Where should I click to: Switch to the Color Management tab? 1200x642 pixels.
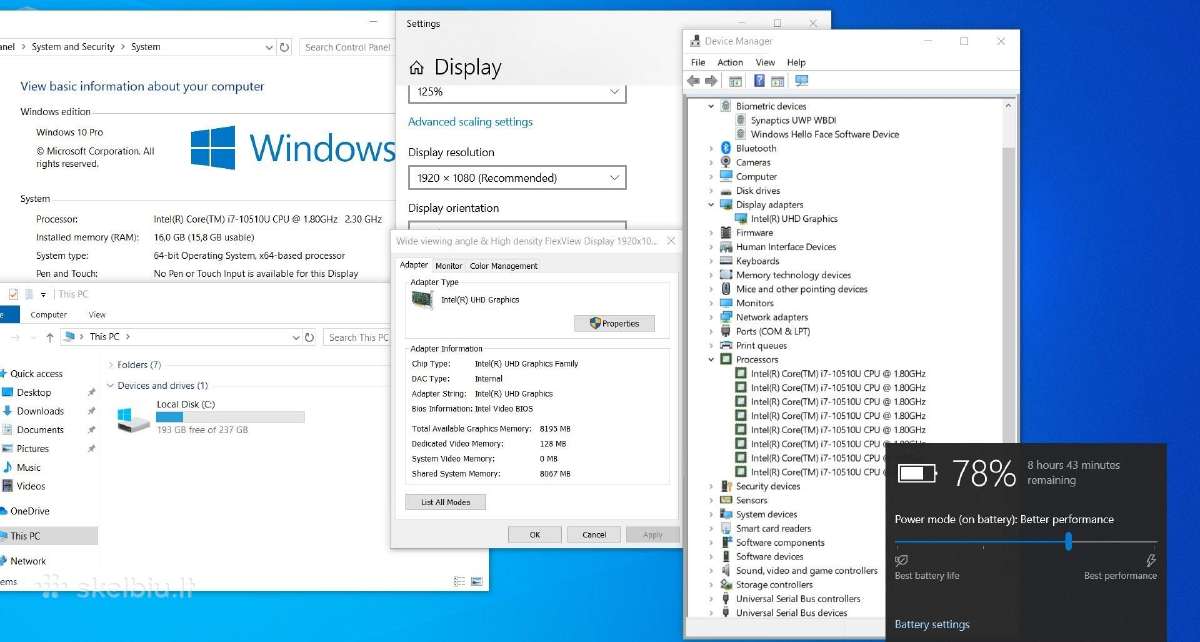(x=503, y=266)
